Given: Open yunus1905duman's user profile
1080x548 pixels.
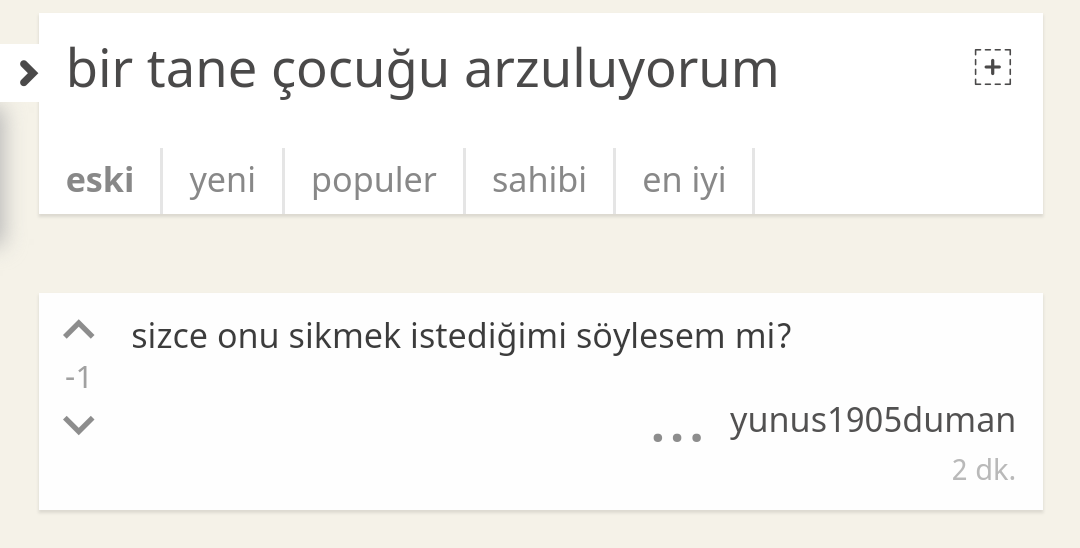Looking at the screenshot, I should click(x=872, y=420).
